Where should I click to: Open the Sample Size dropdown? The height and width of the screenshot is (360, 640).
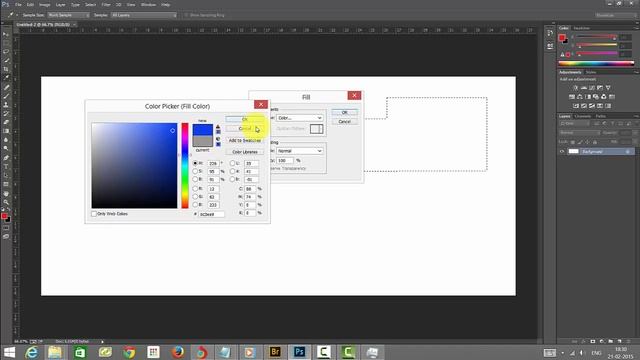click(68, 15)
